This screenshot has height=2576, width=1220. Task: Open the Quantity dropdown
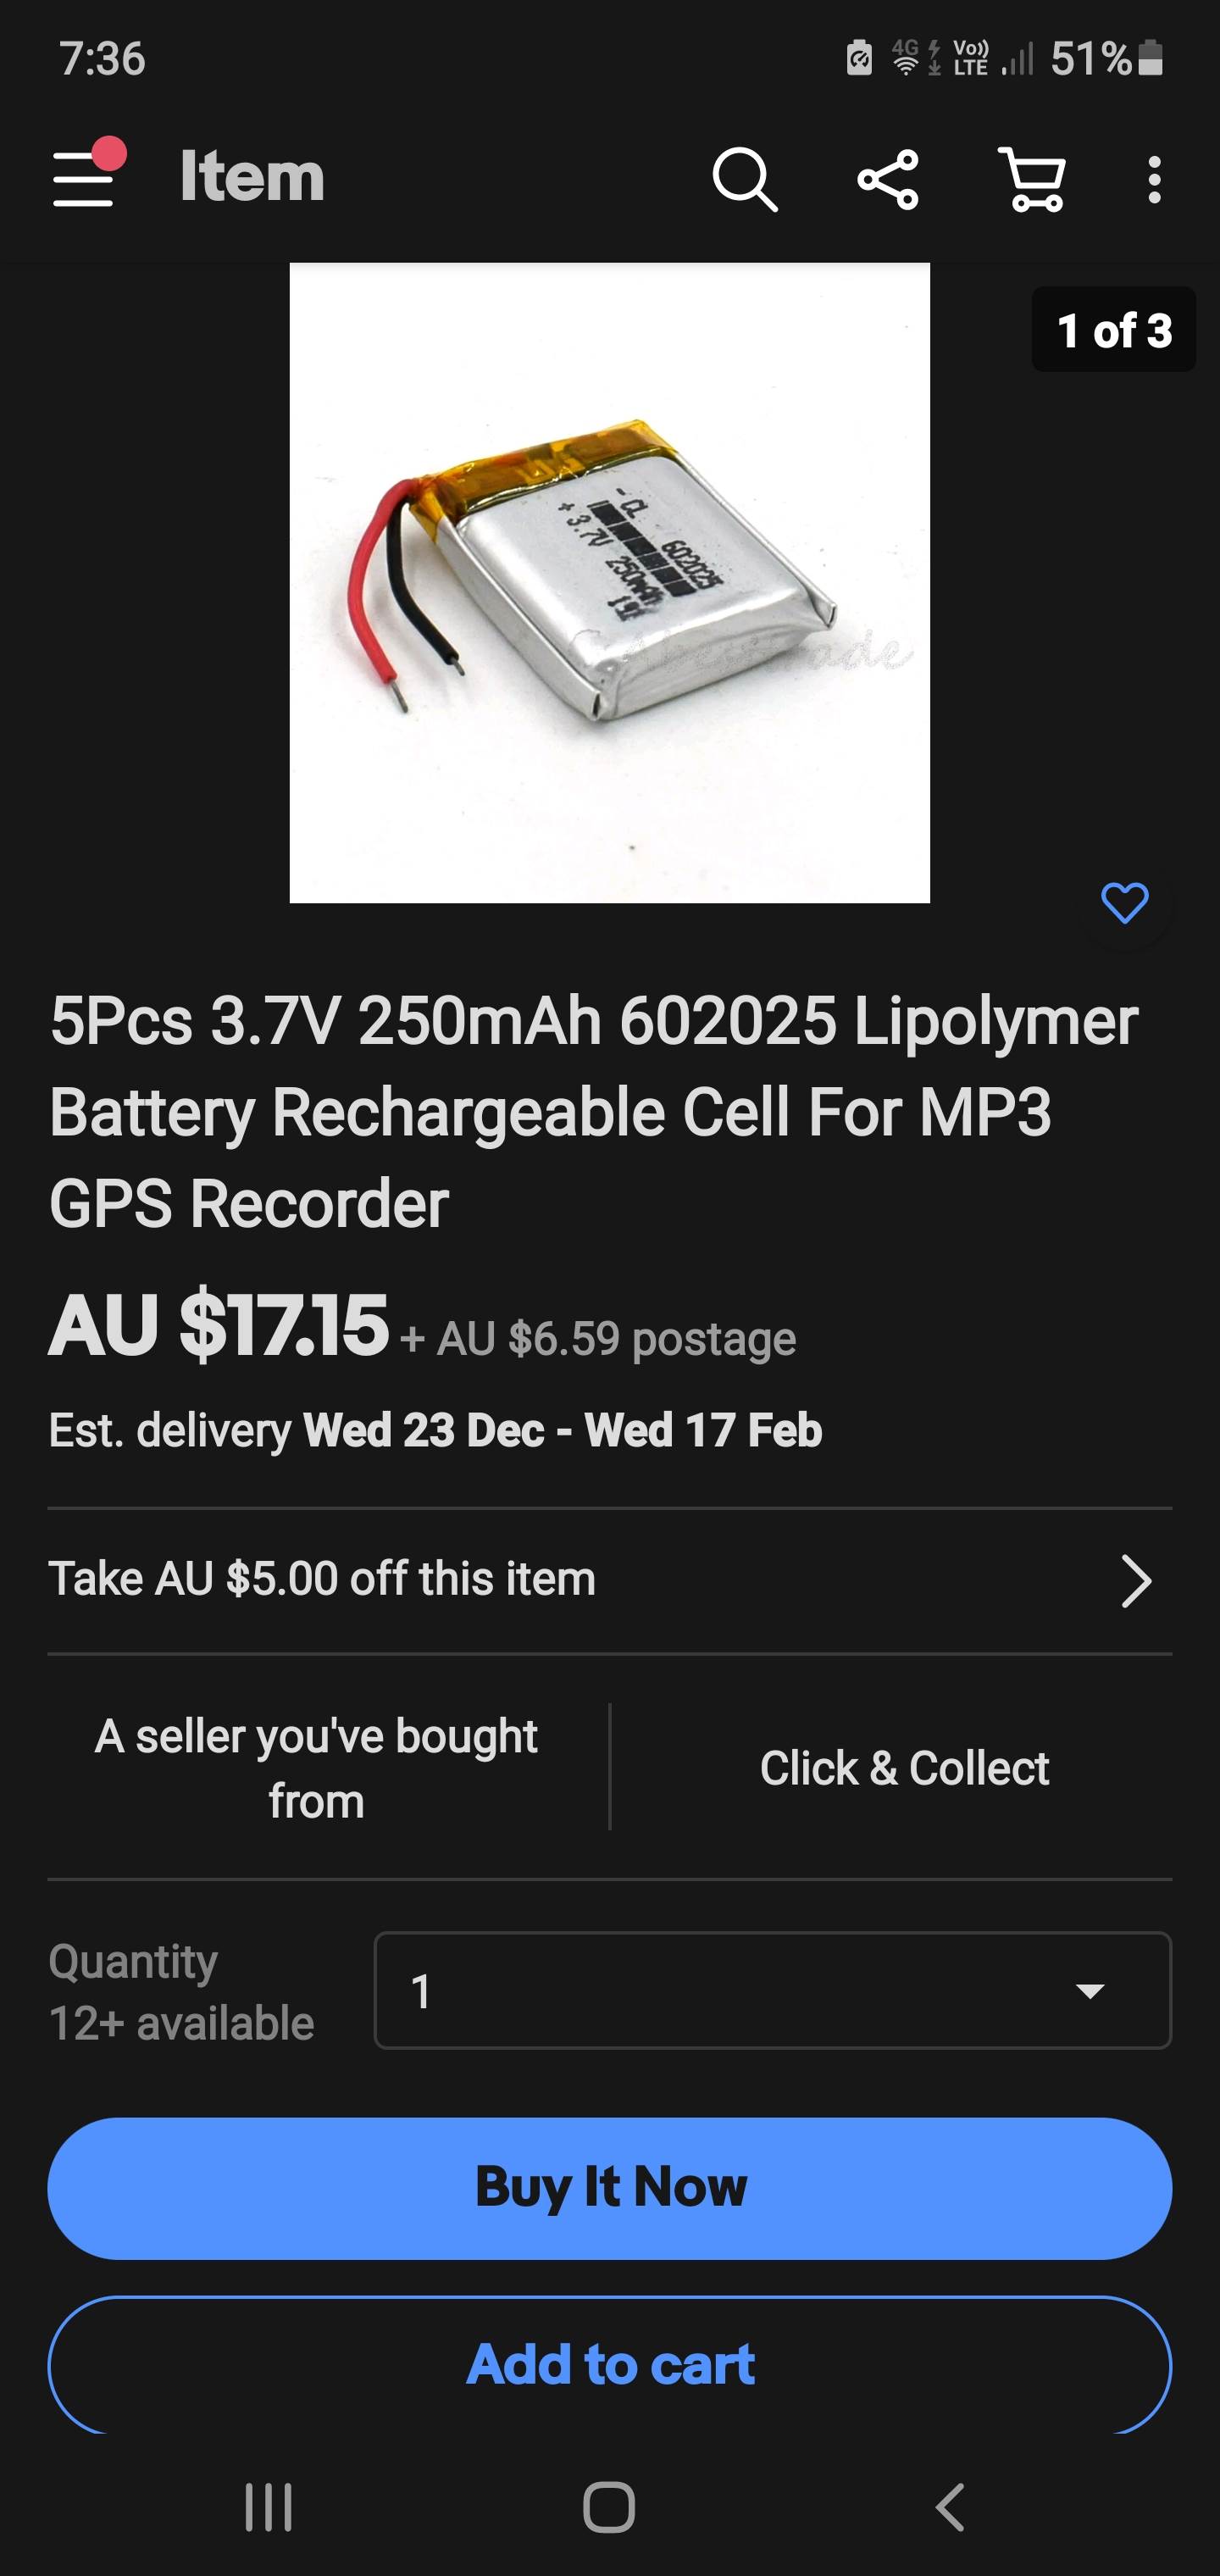[772, 1990]
